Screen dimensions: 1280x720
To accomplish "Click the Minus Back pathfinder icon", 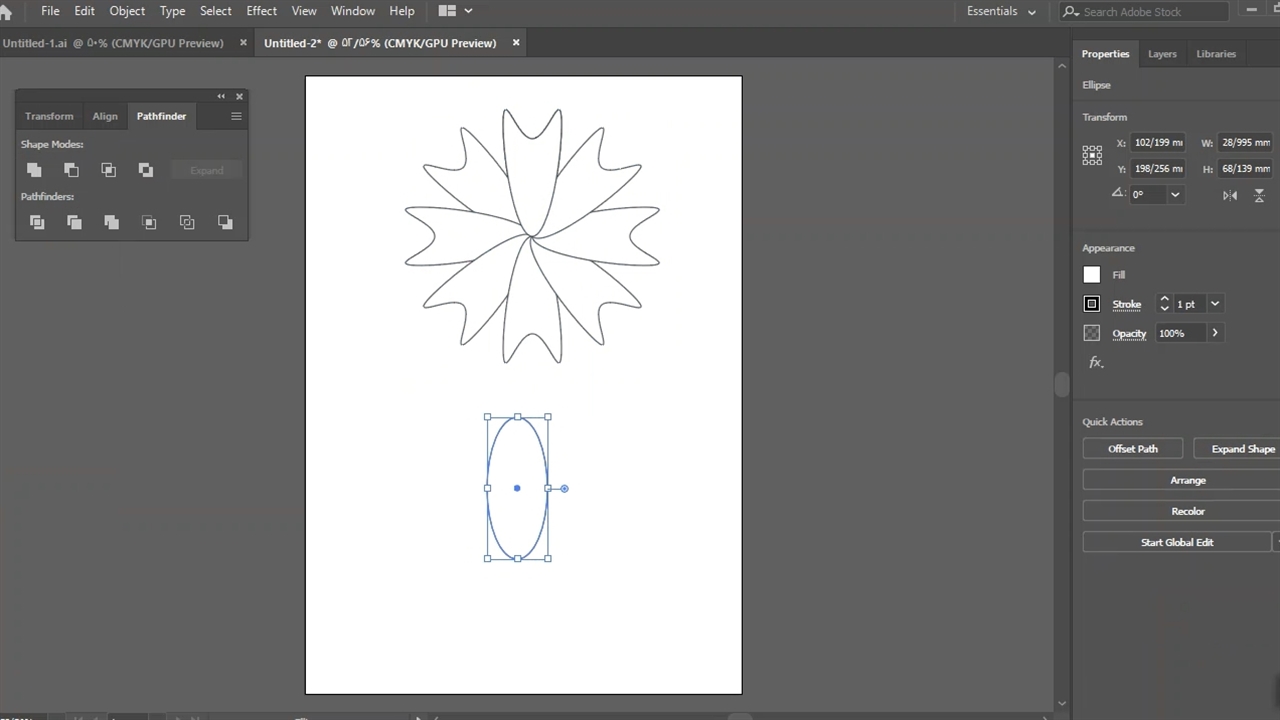I will pyautogui.click(x=225, y=222).
